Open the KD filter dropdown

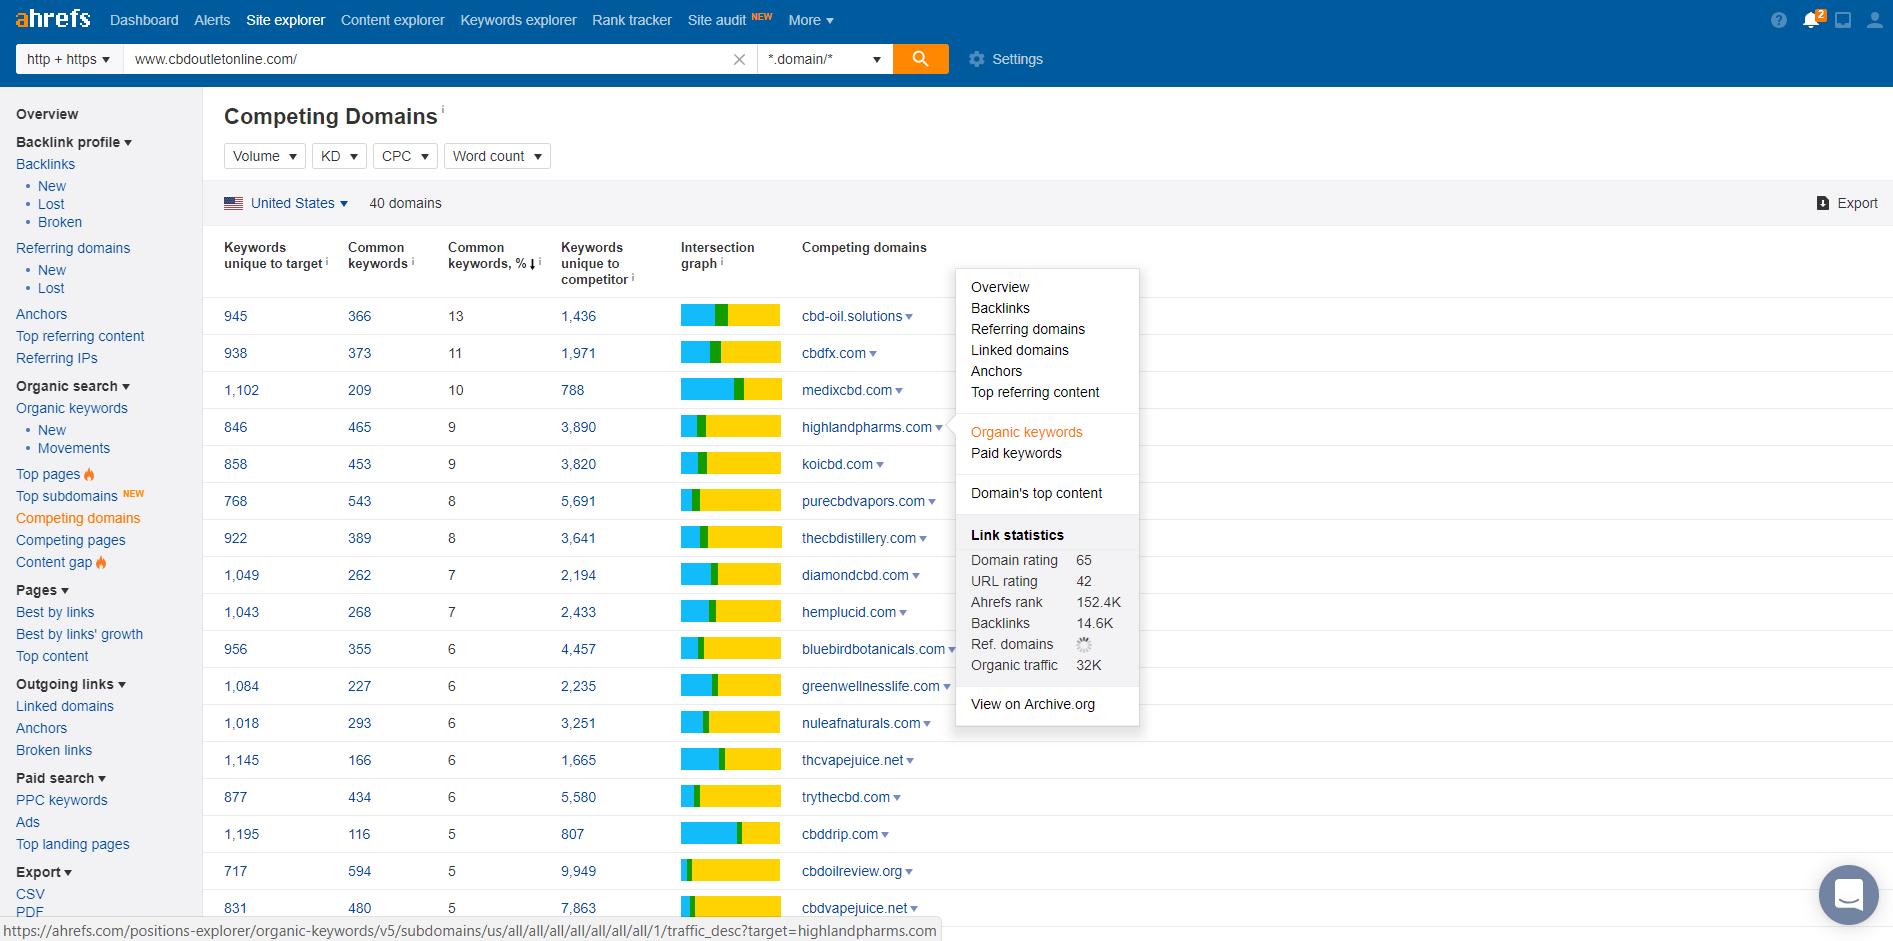click(339, 156)
